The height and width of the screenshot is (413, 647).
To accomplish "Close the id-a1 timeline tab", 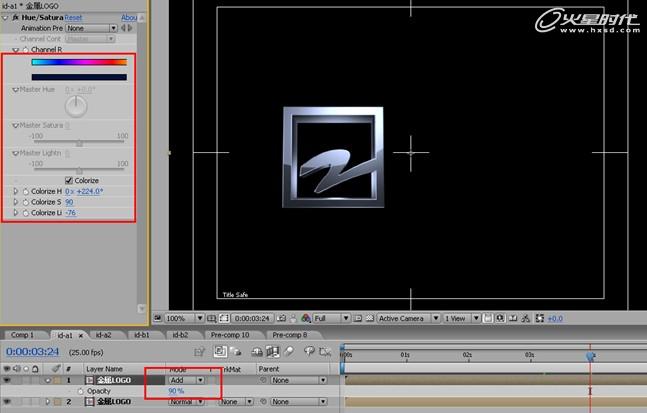I will coord(81,335).
